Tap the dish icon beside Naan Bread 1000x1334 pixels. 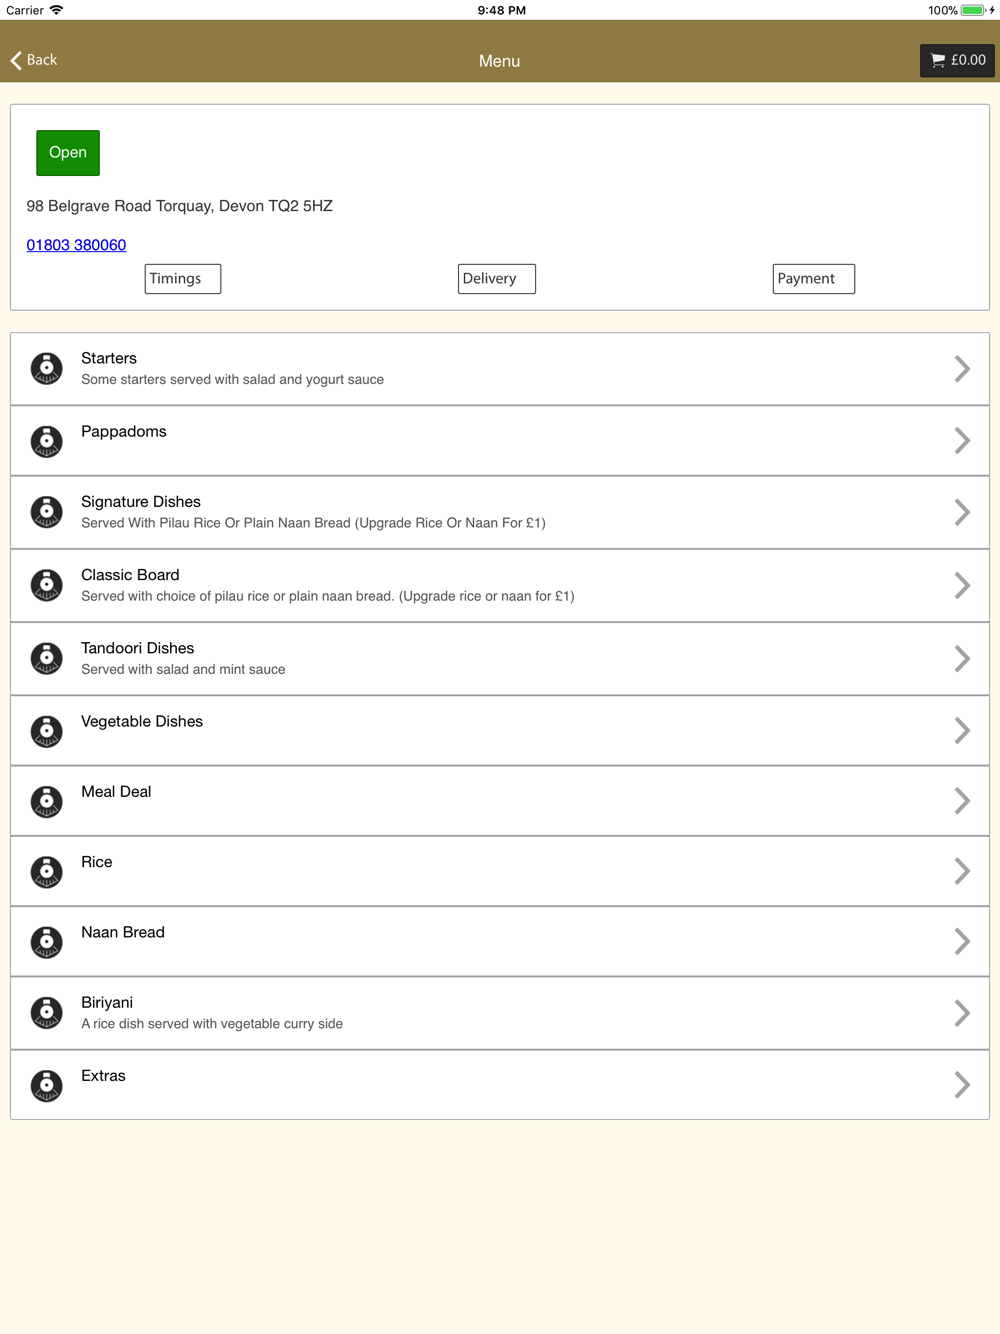pos(46,942)
